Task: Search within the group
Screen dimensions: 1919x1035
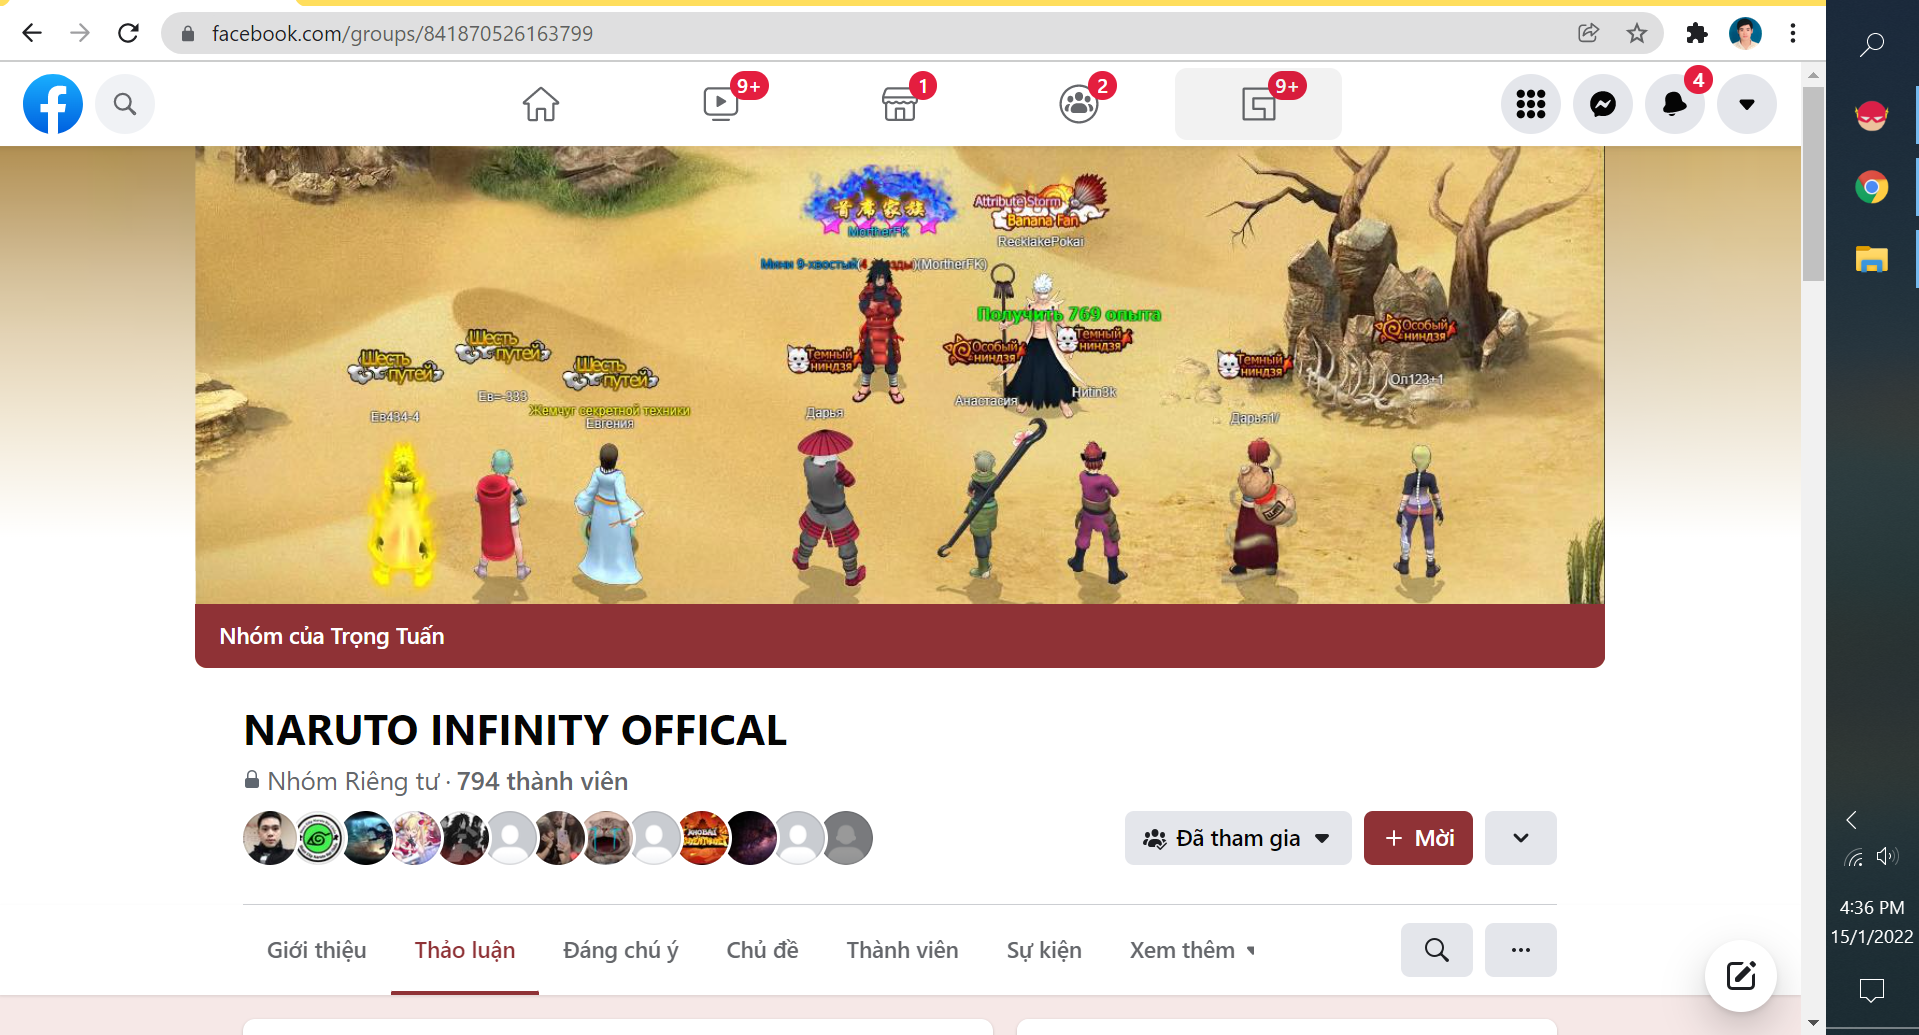Action: pyautogui.click(x=1437, y=950)
